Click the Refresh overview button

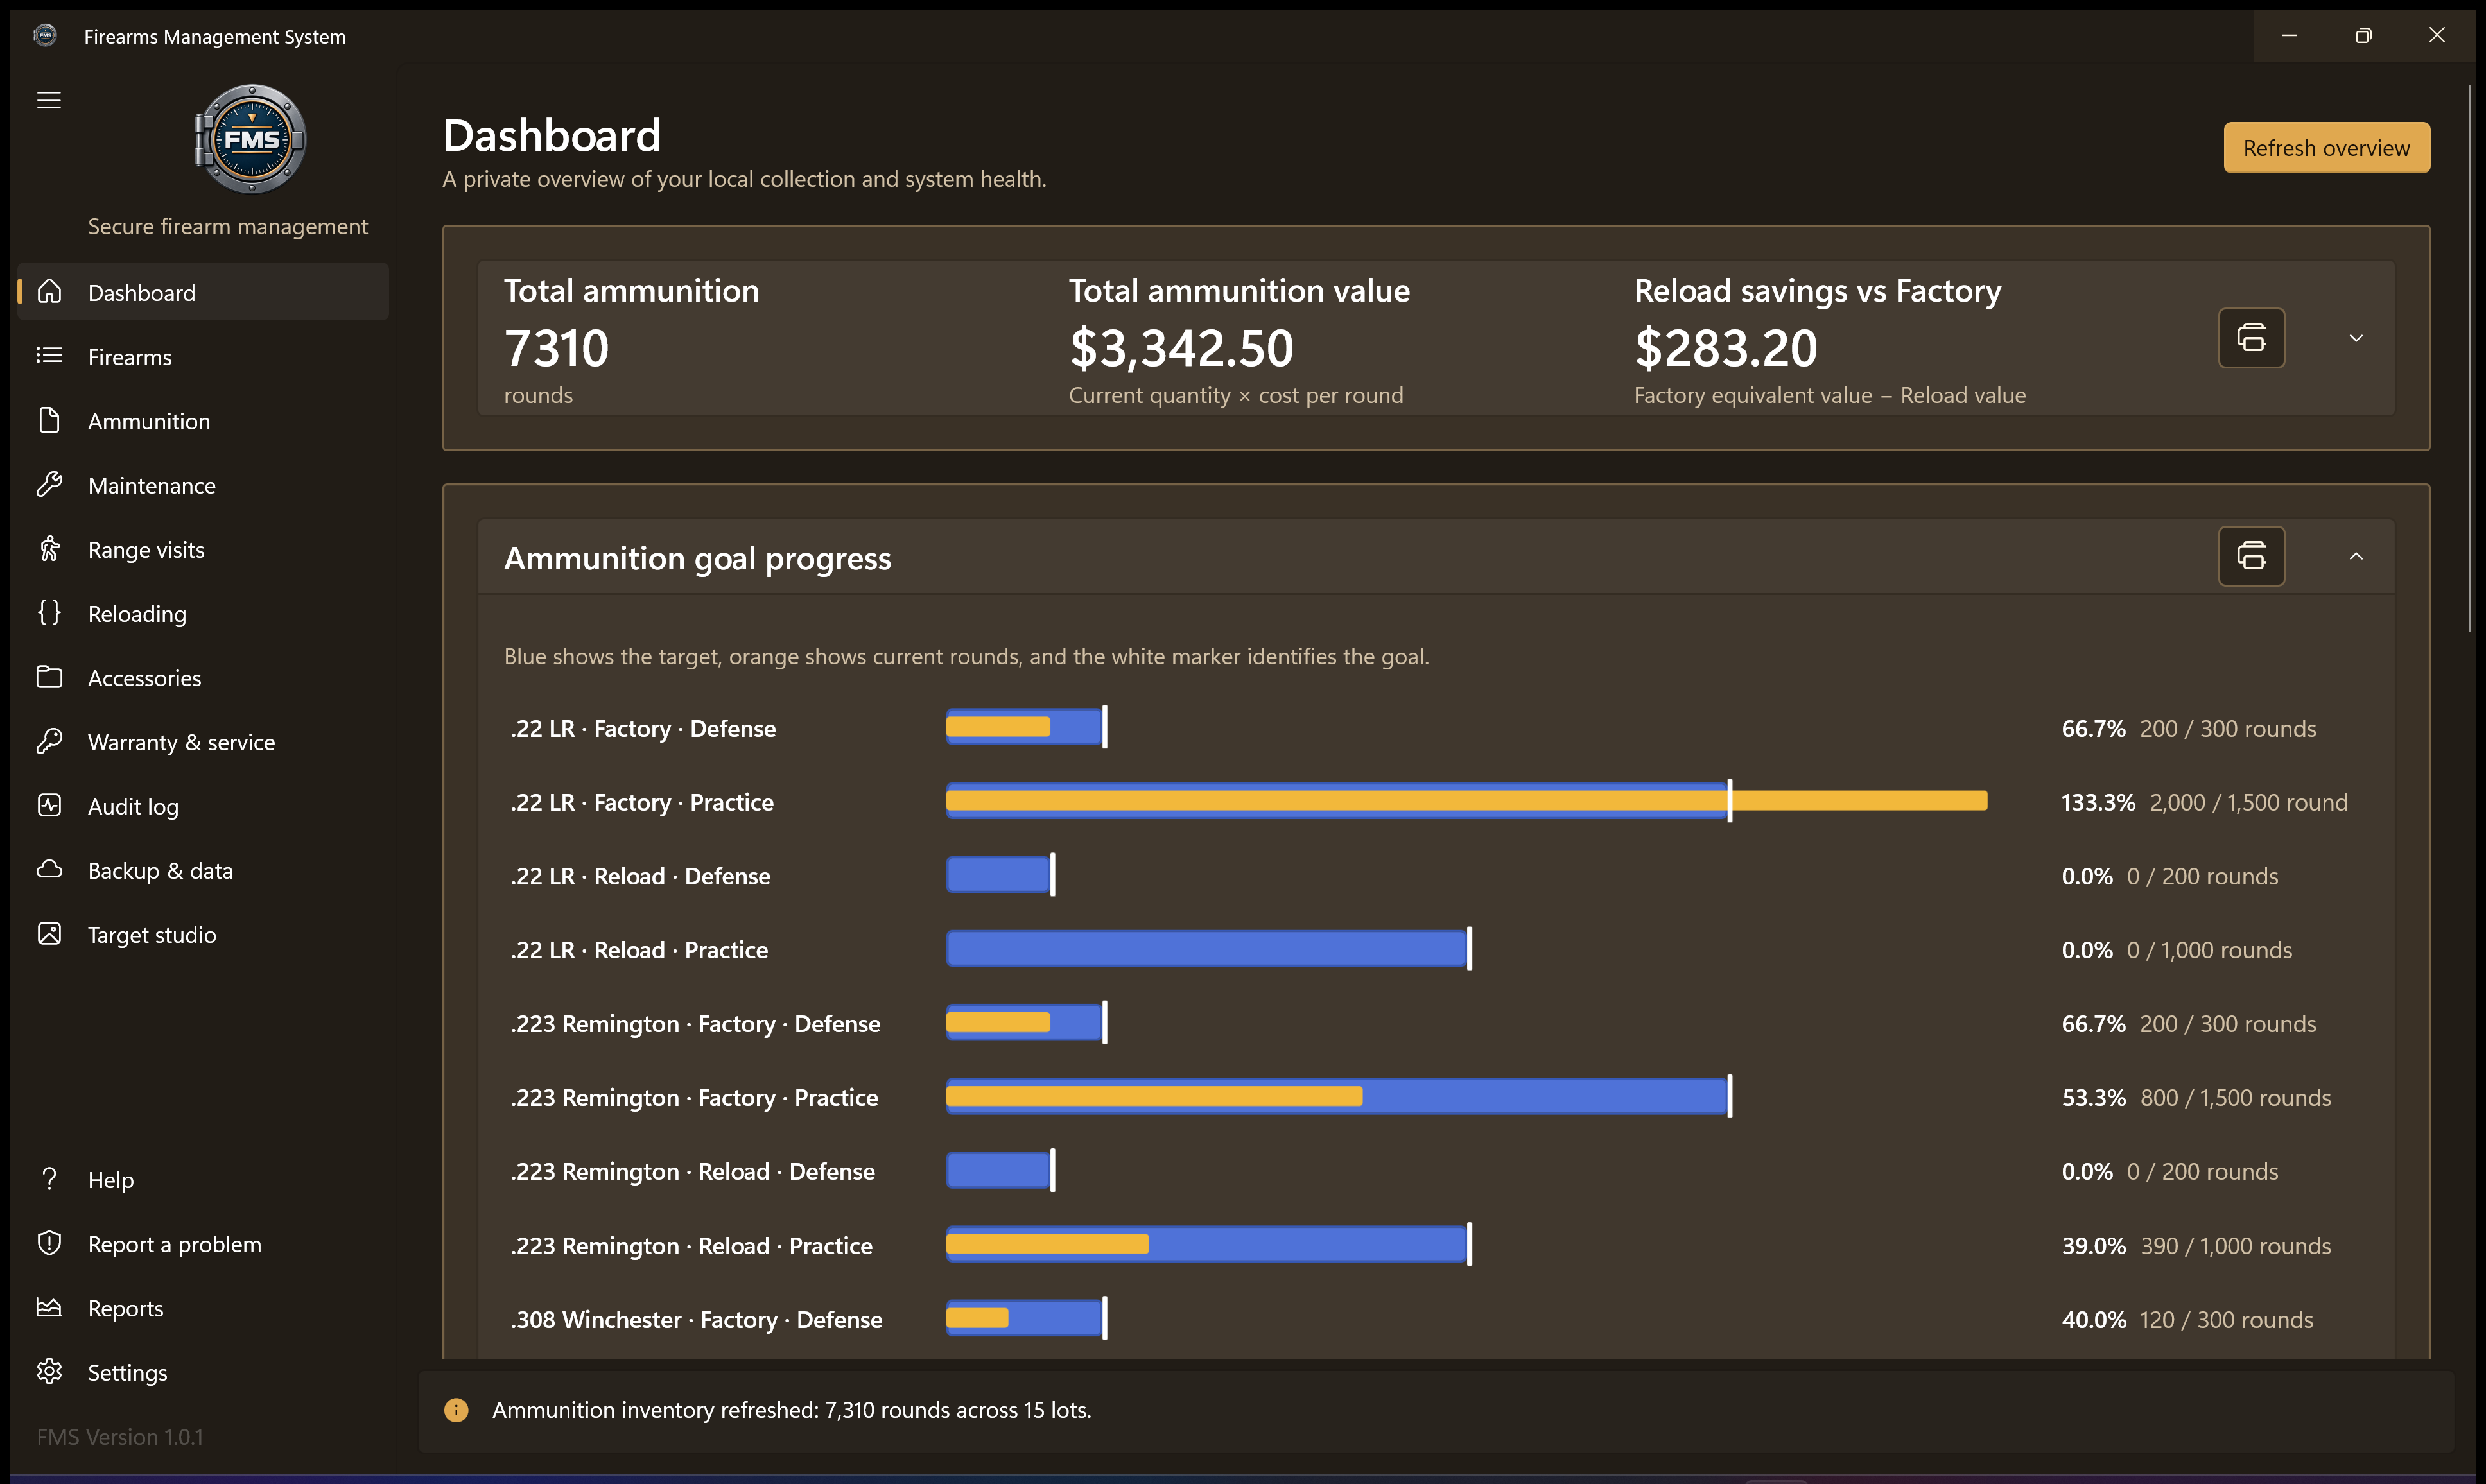pyautogui.click(x=2326, y=148)
